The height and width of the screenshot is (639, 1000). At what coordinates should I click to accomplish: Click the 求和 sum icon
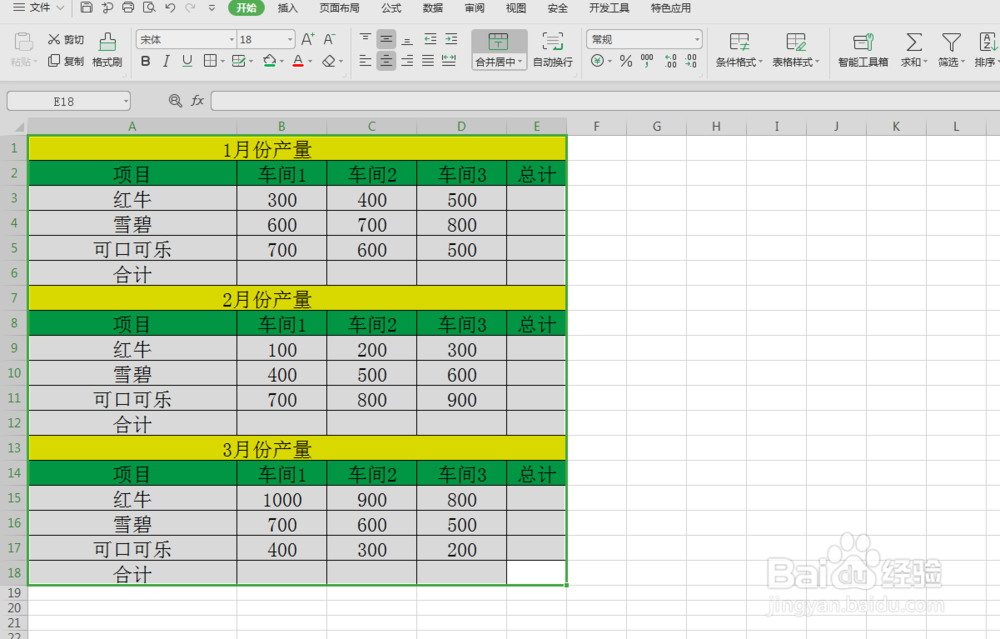[914, 42]
